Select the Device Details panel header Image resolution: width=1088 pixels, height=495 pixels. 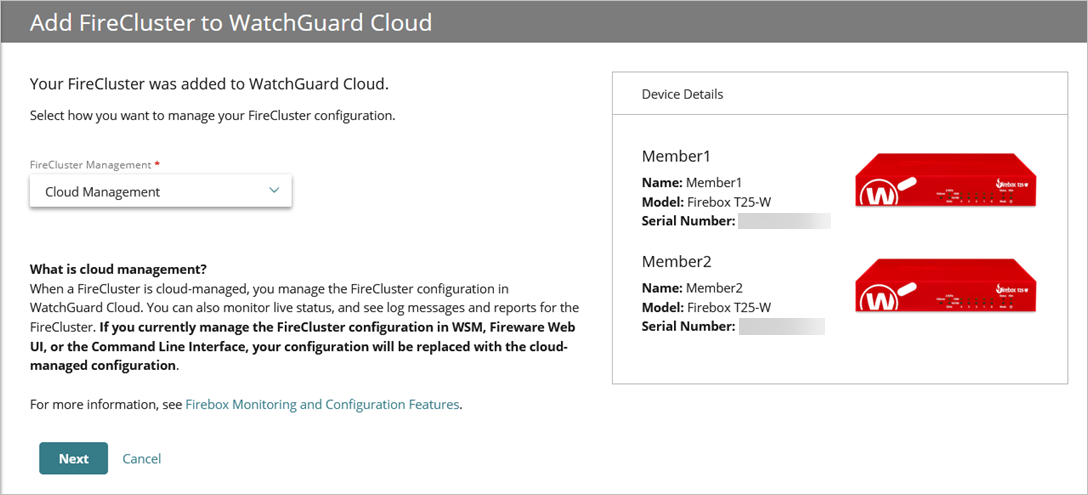pos(682,94)
